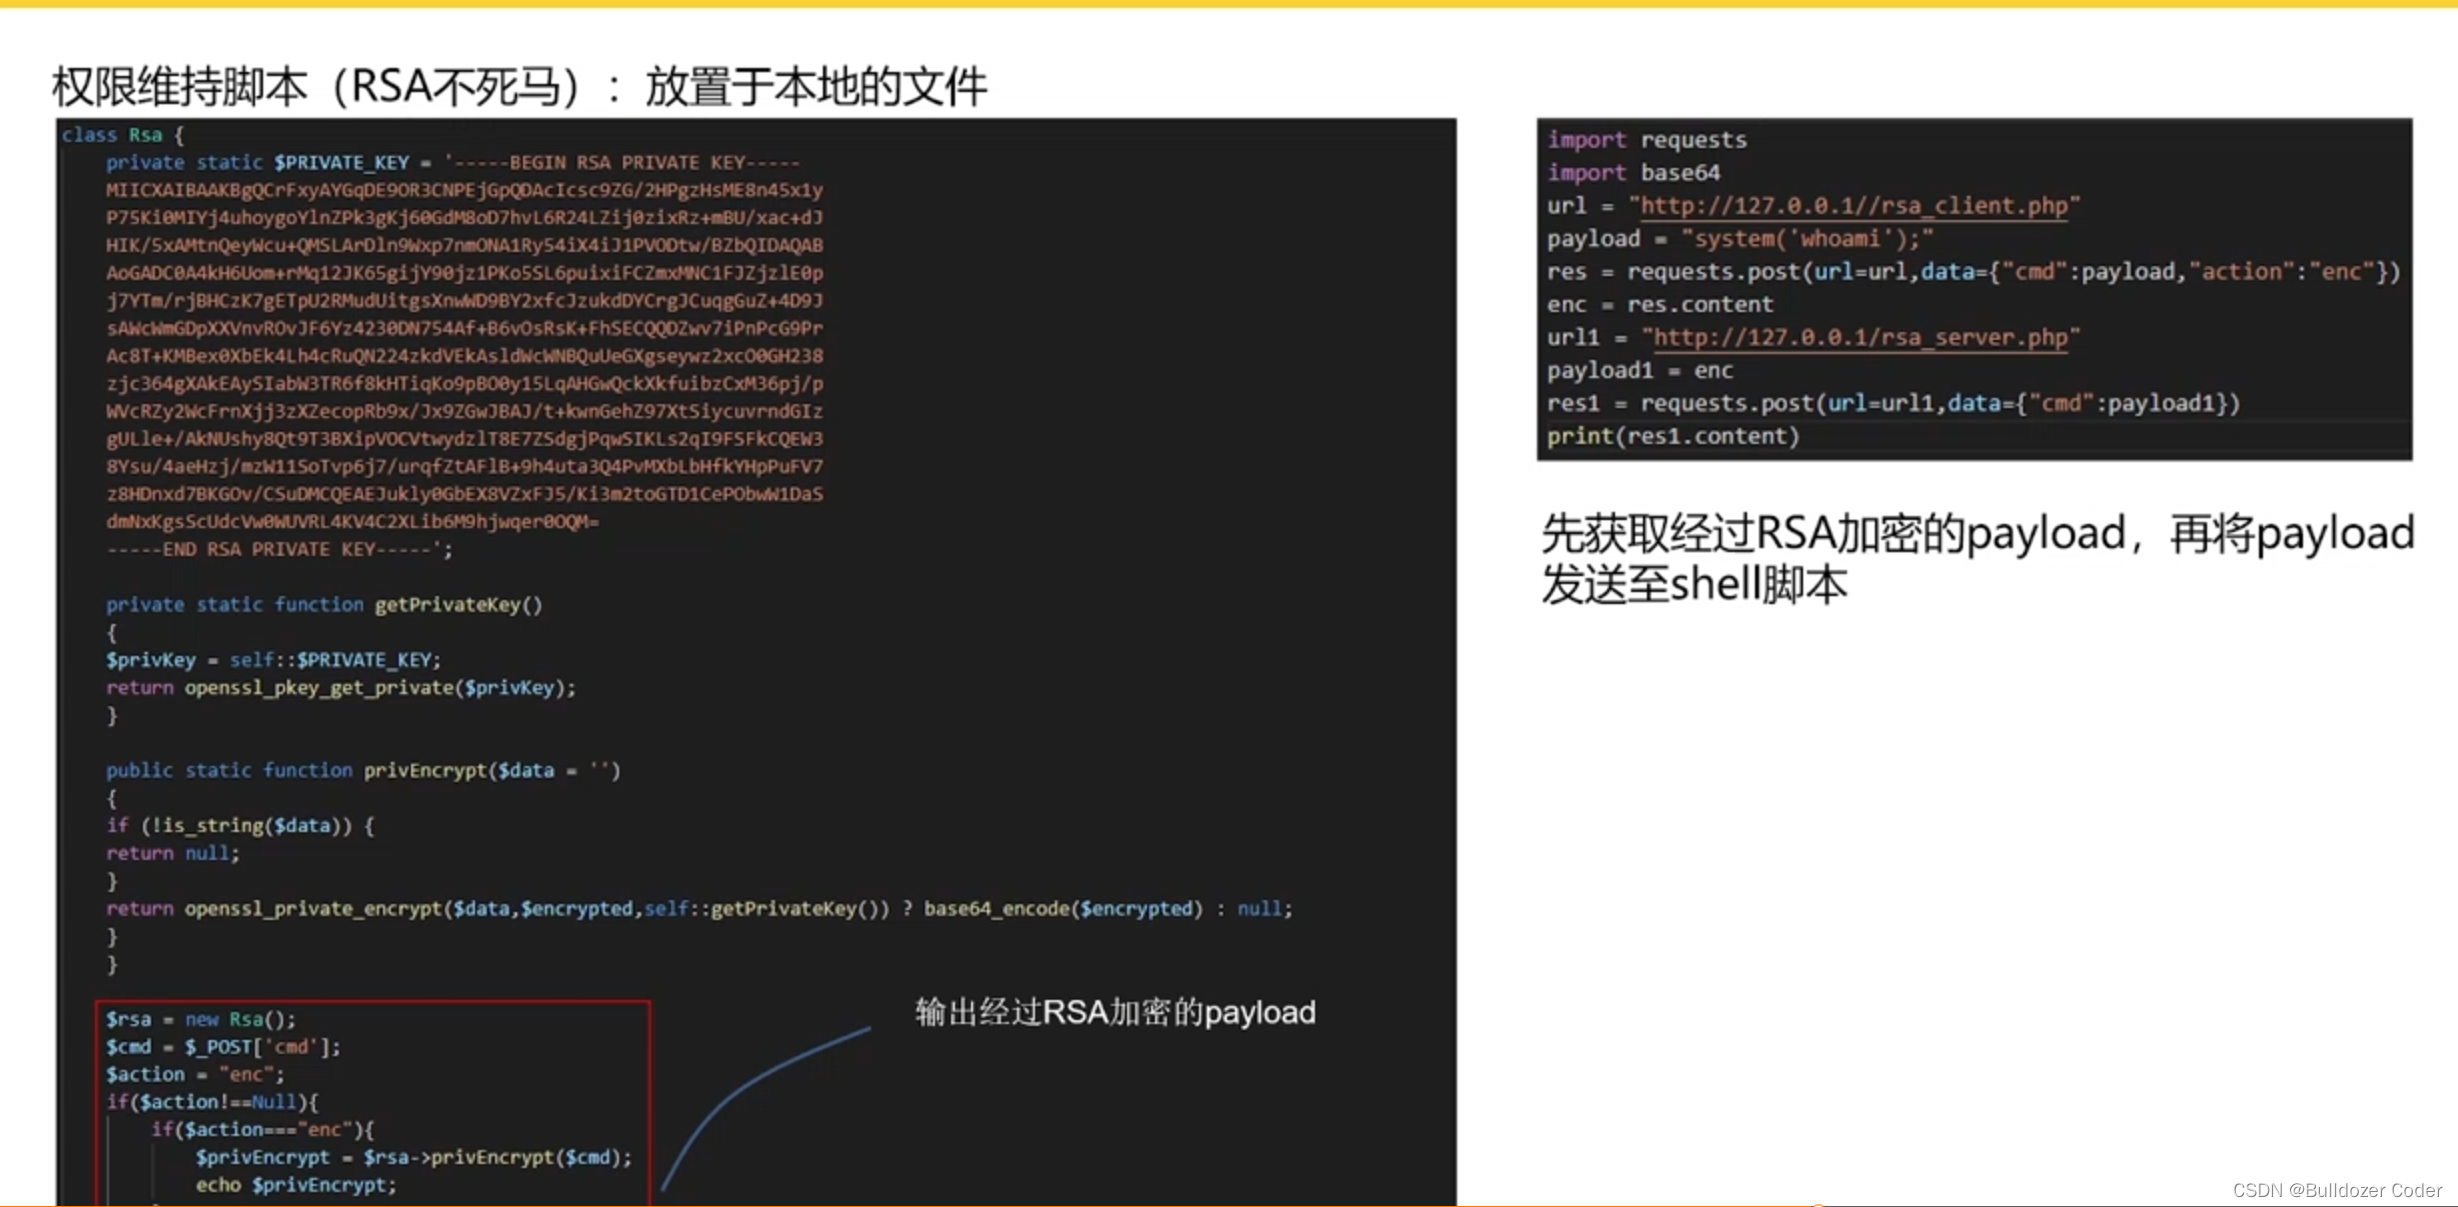Image resolution: width=2458 pixels, height=1207 pixels.
Task: Click the 'class Rsa' declaration line
Action: (x=122, y=135)
